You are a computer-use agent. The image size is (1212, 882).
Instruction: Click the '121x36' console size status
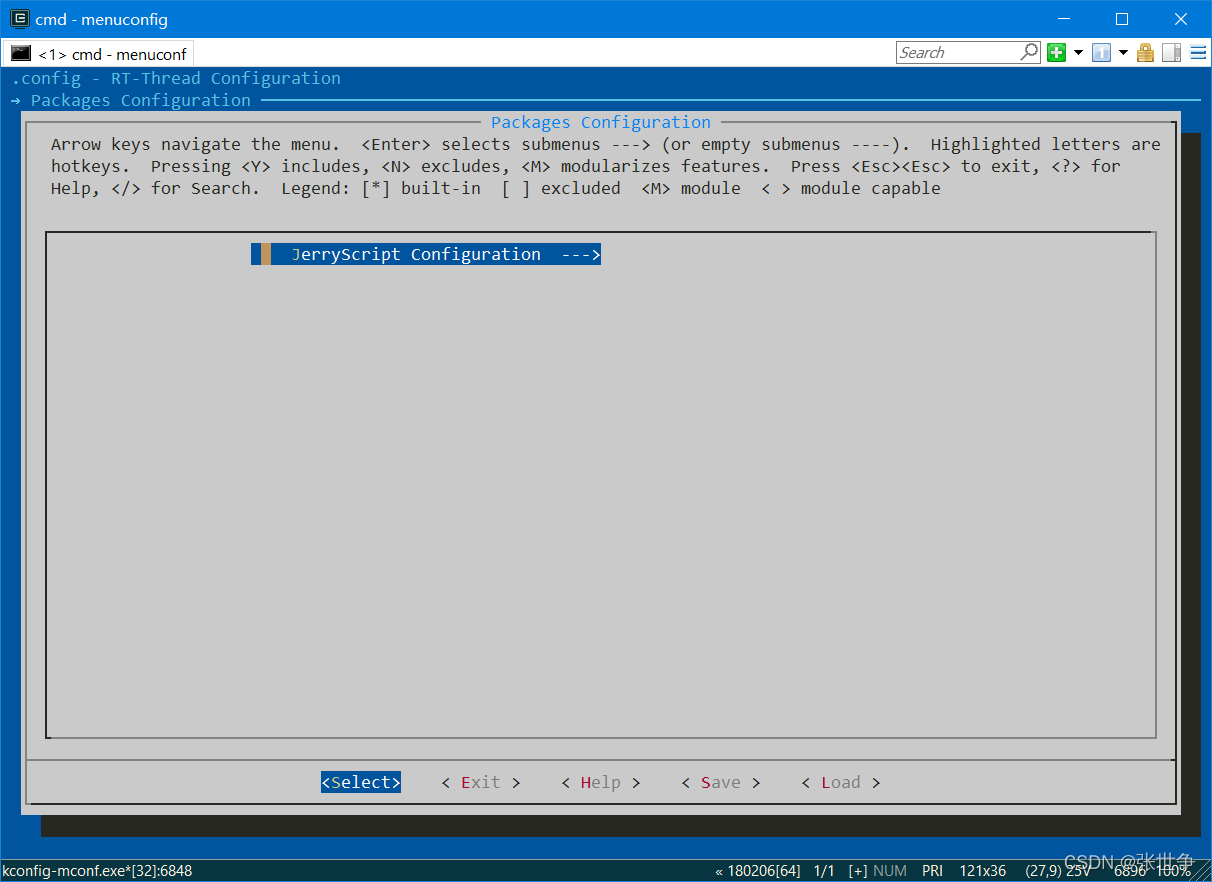(982, 871)
